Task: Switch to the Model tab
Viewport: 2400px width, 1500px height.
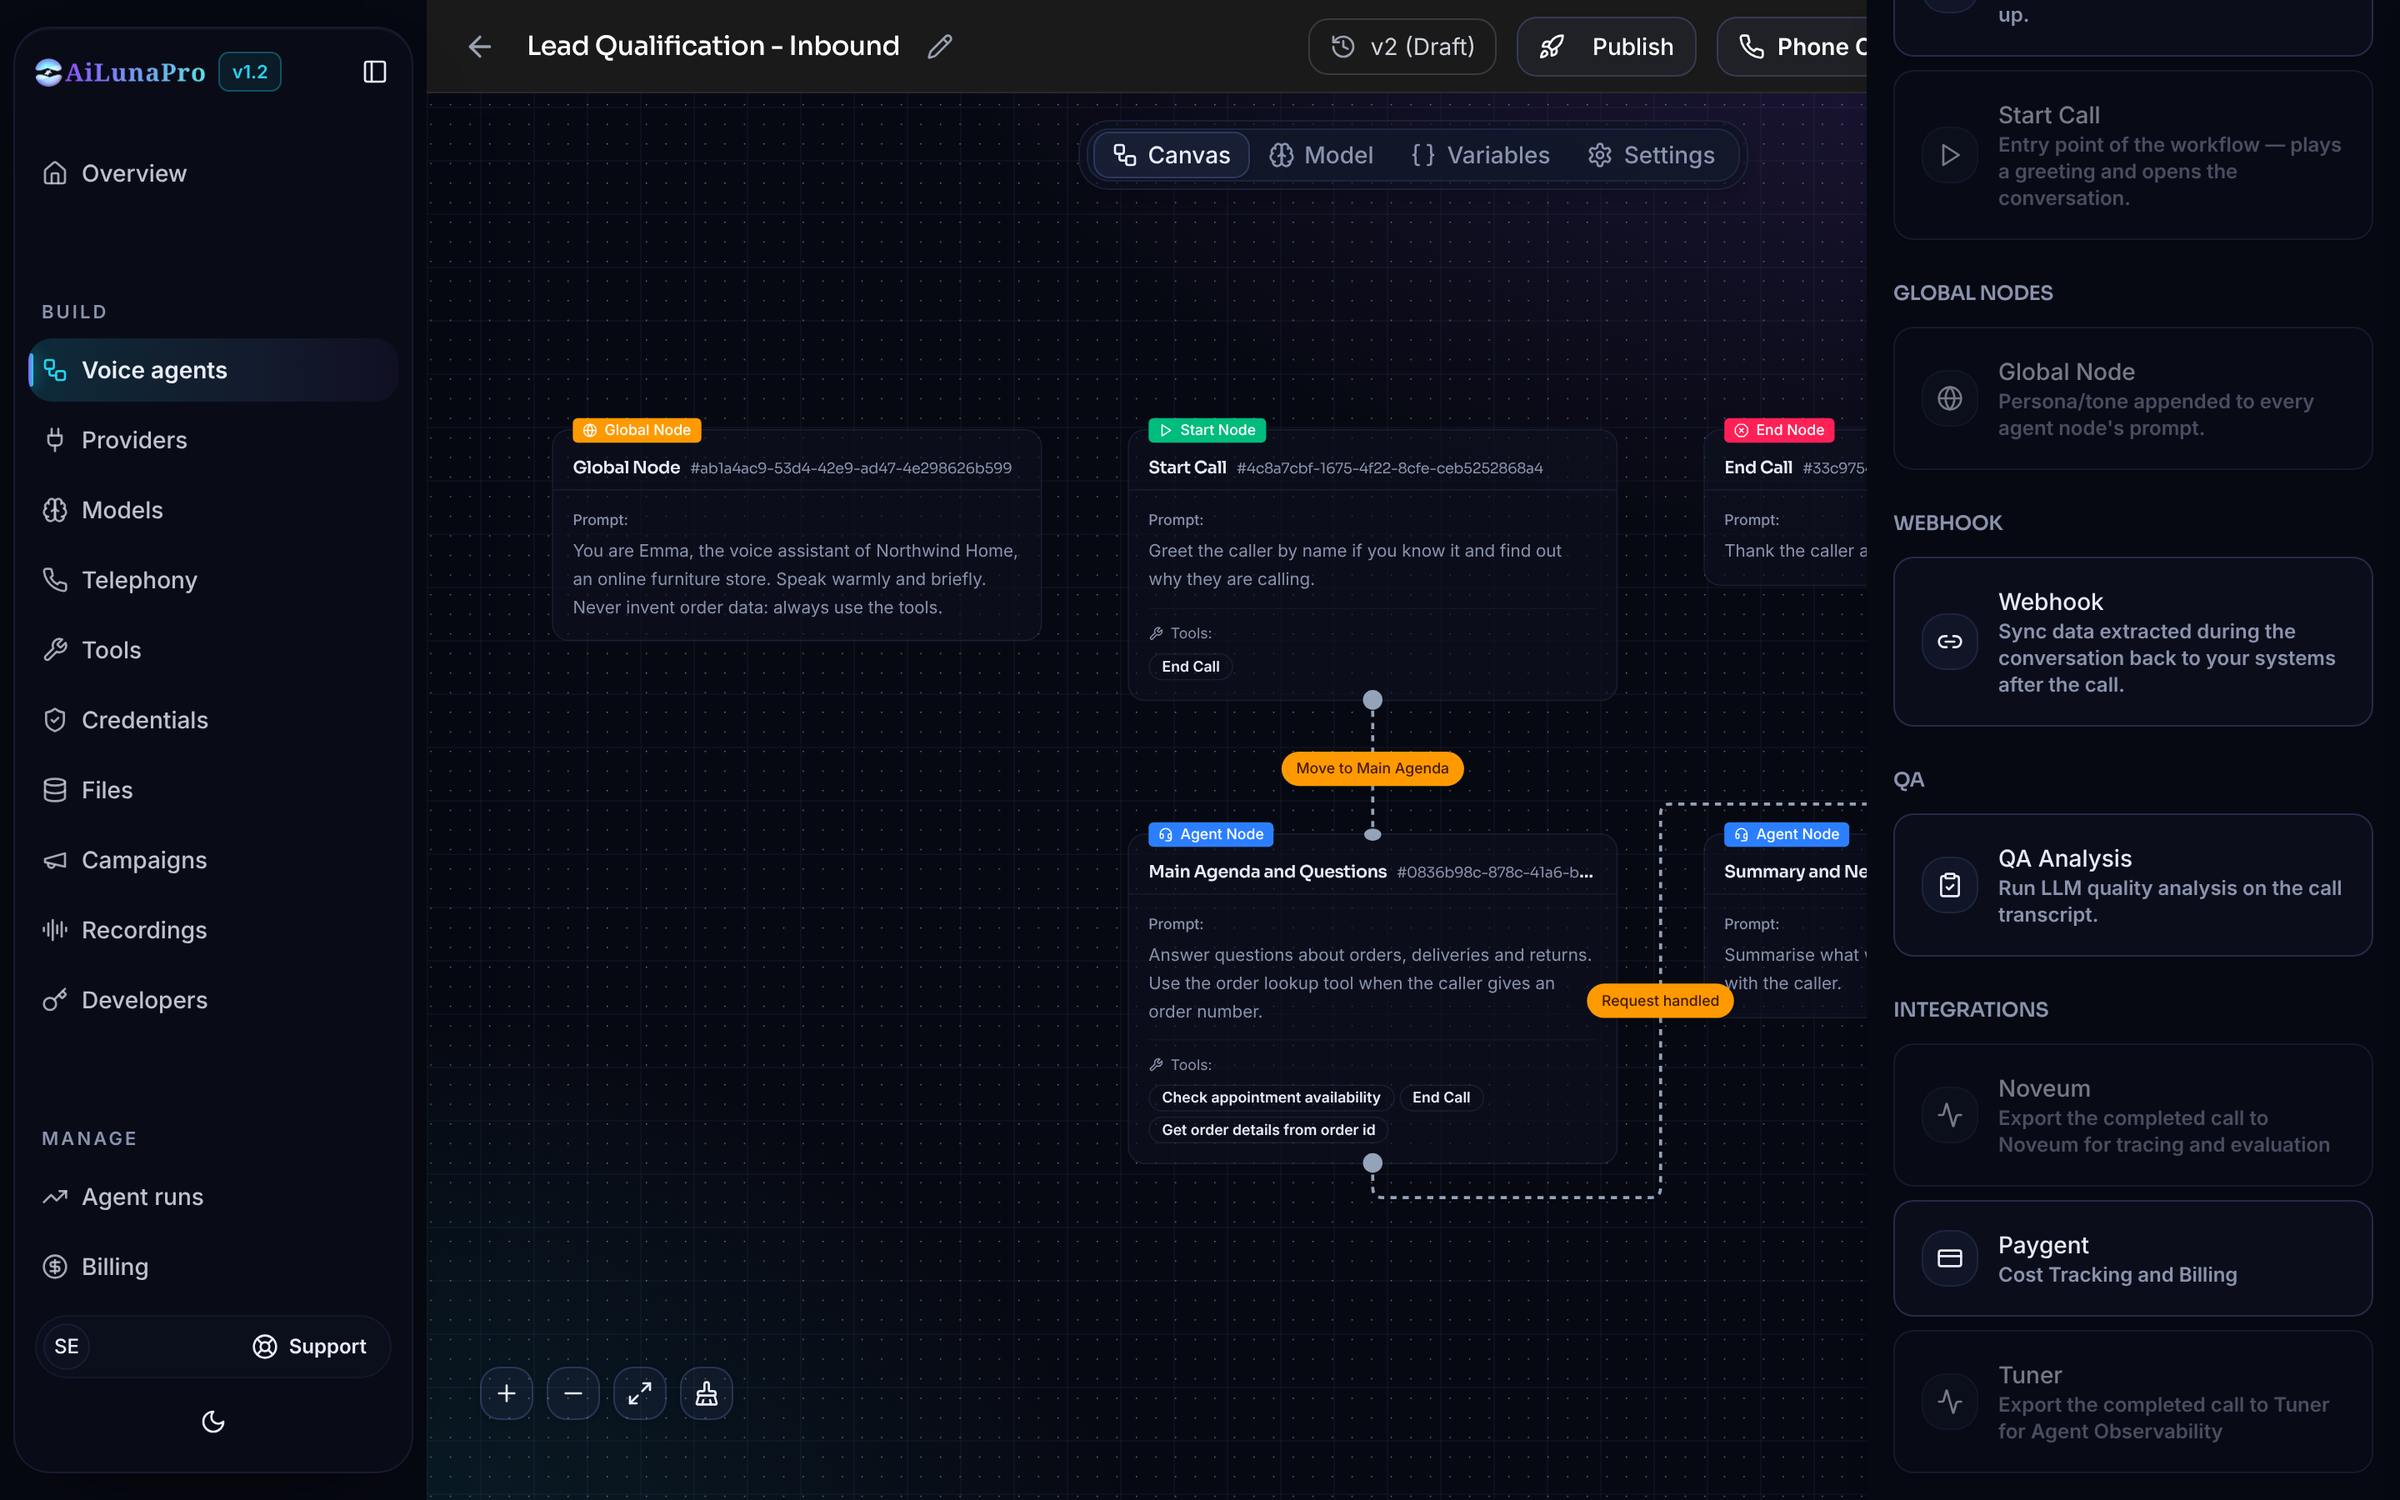Action: pyautogui.click(x=1321, y=155)
